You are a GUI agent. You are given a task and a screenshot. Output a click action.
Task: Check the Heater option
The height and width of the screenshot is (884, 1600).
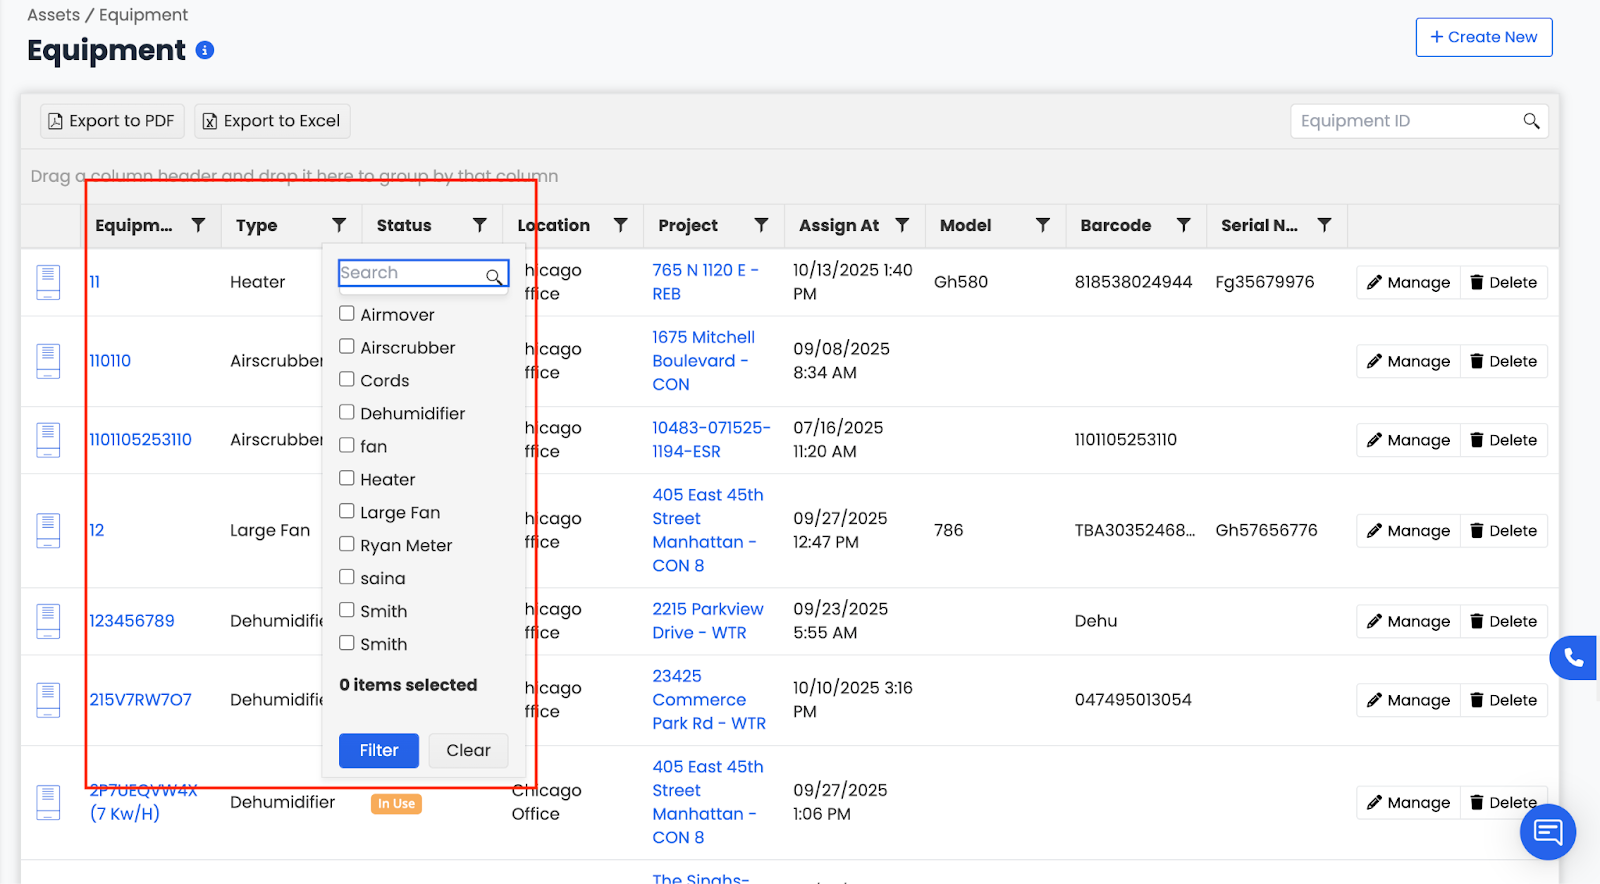(347, 478)
